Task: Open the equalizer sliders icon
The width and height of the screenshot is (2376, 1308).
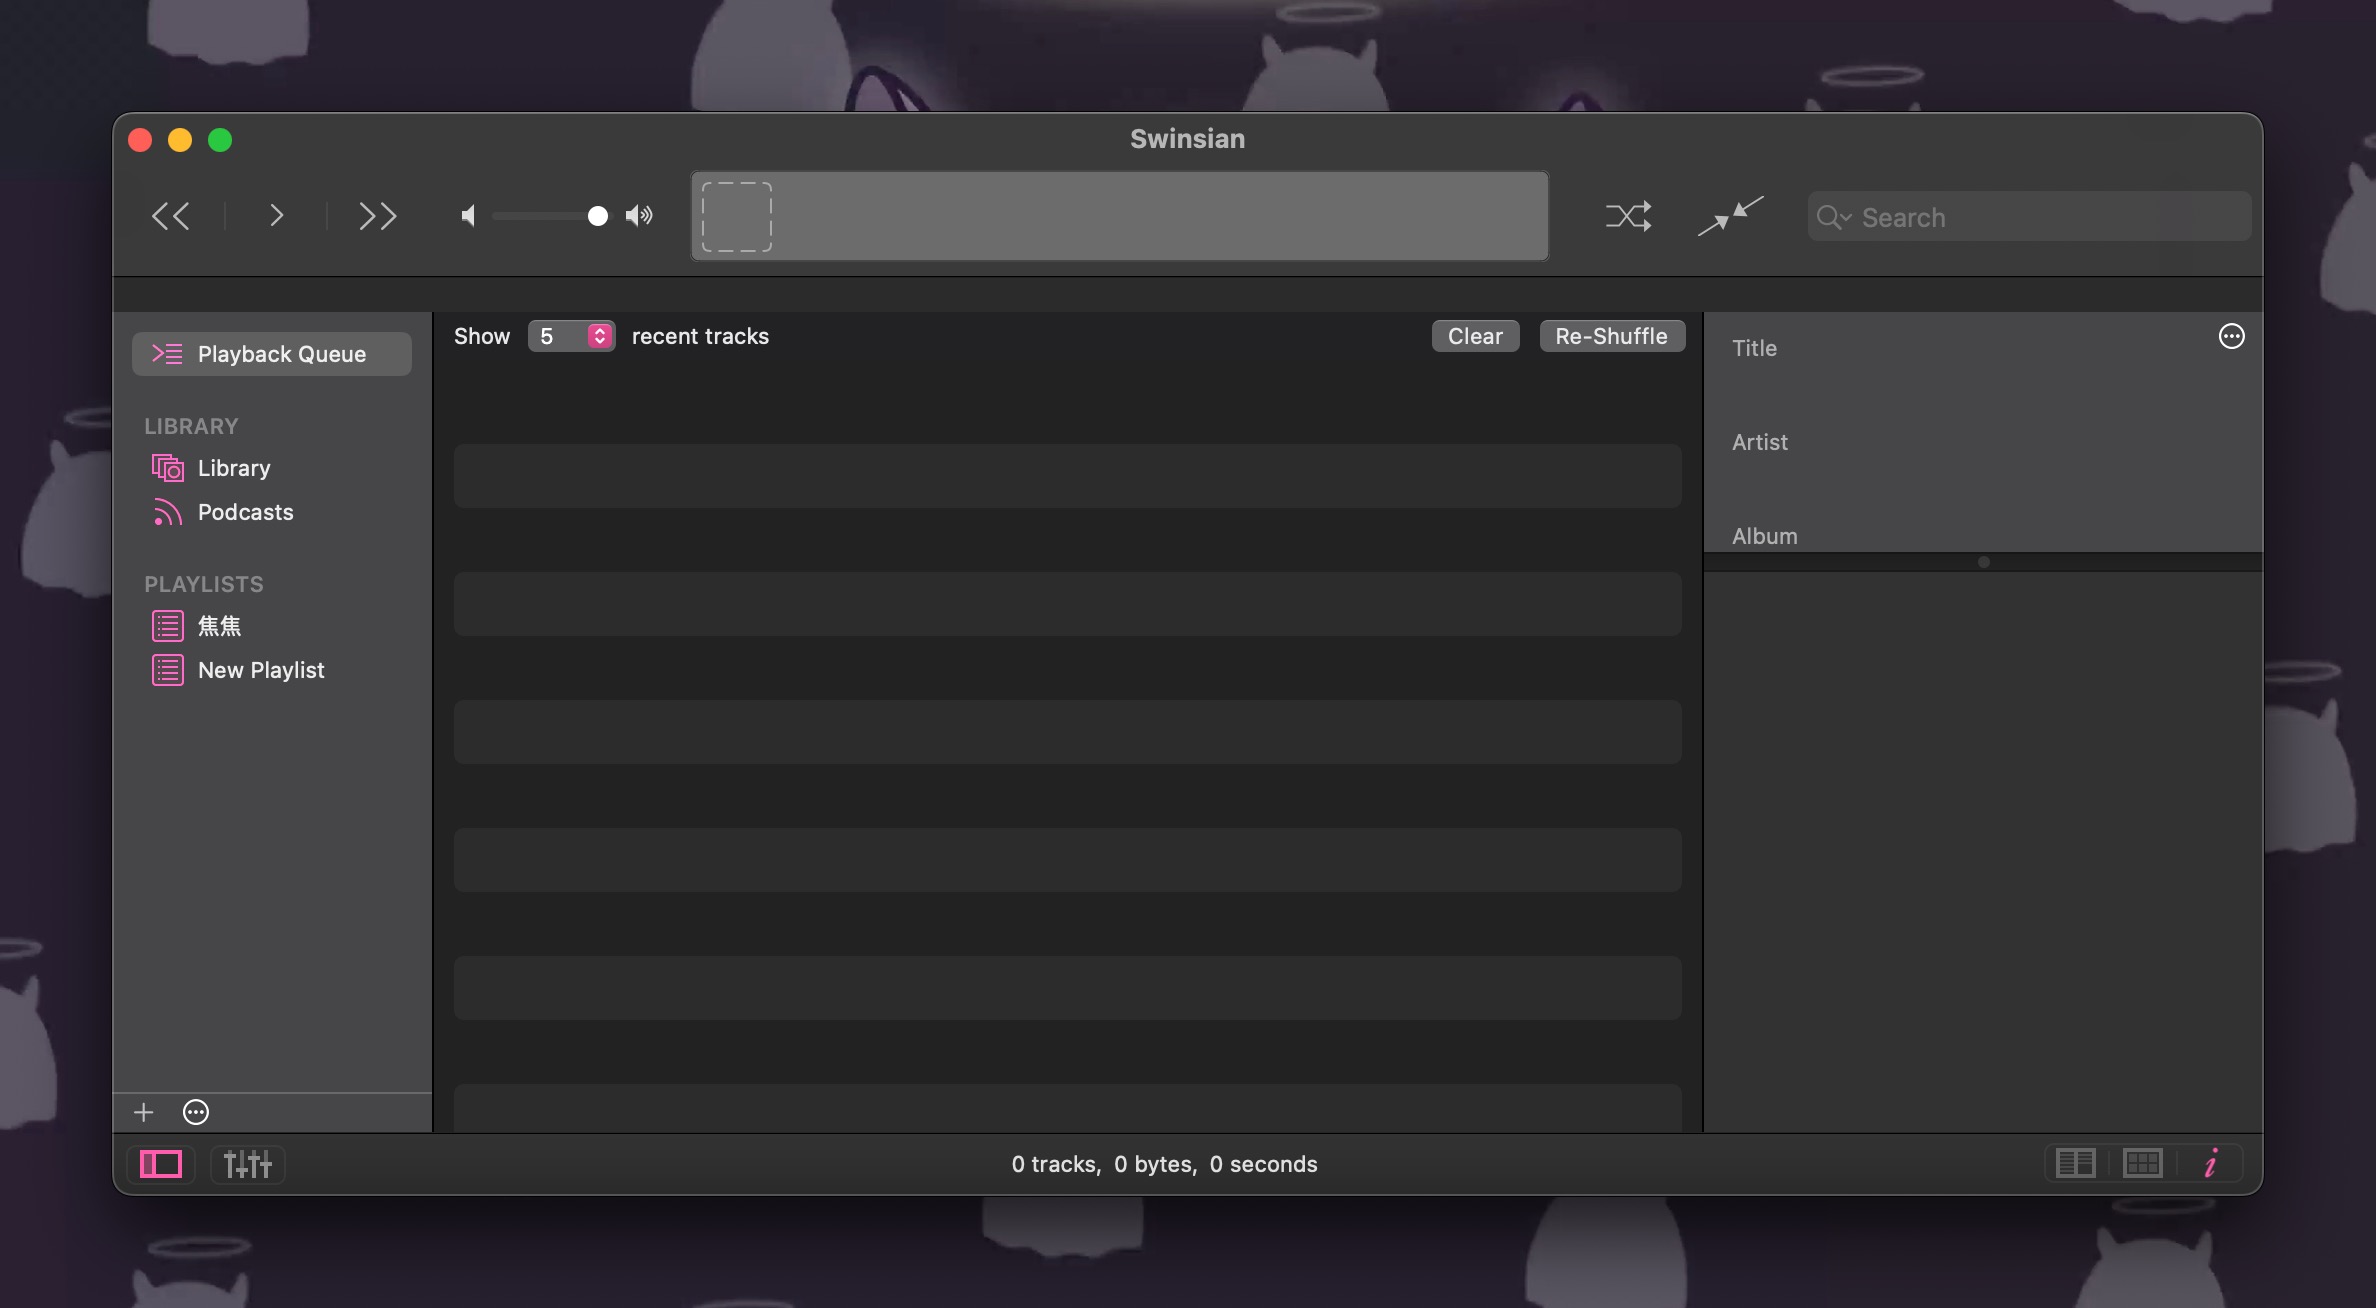Action: 247,1164
